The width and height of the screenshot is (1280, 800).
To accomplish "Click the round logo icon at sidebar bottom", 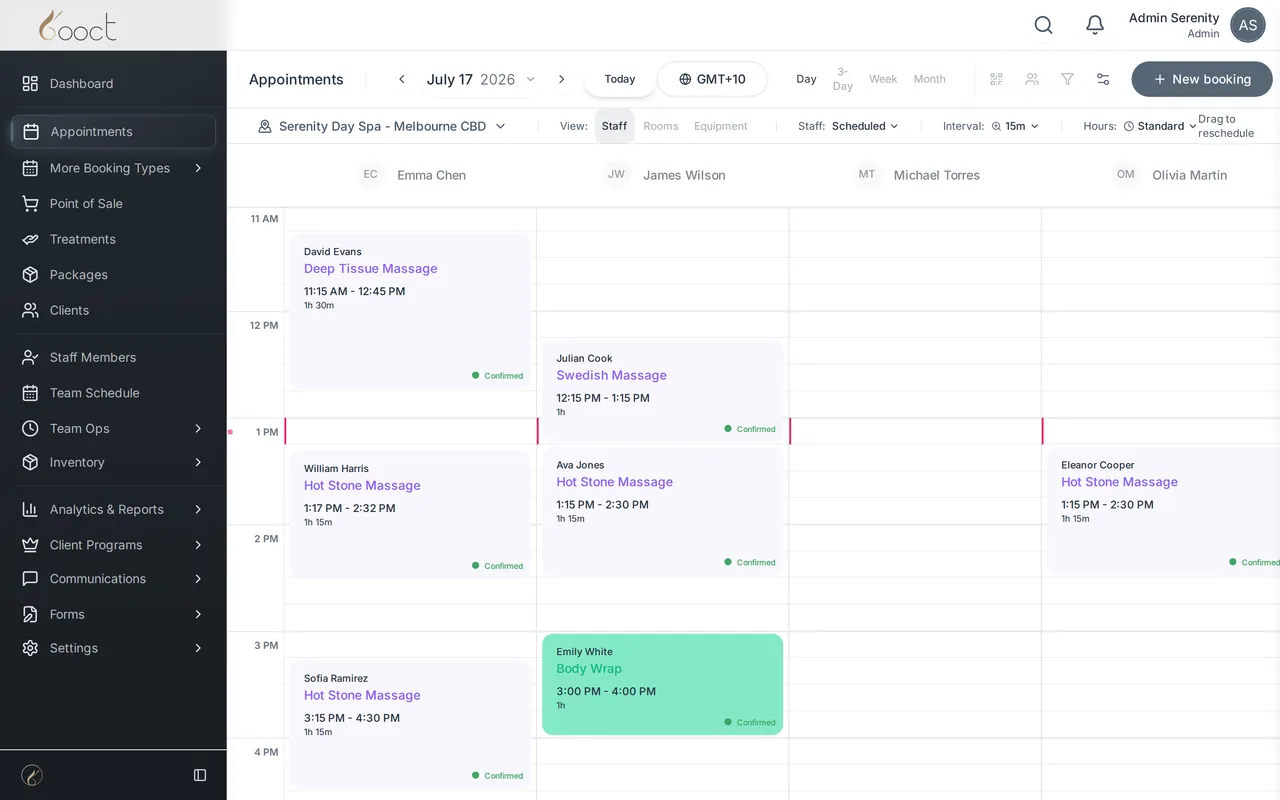I will [x=32, y=775].
